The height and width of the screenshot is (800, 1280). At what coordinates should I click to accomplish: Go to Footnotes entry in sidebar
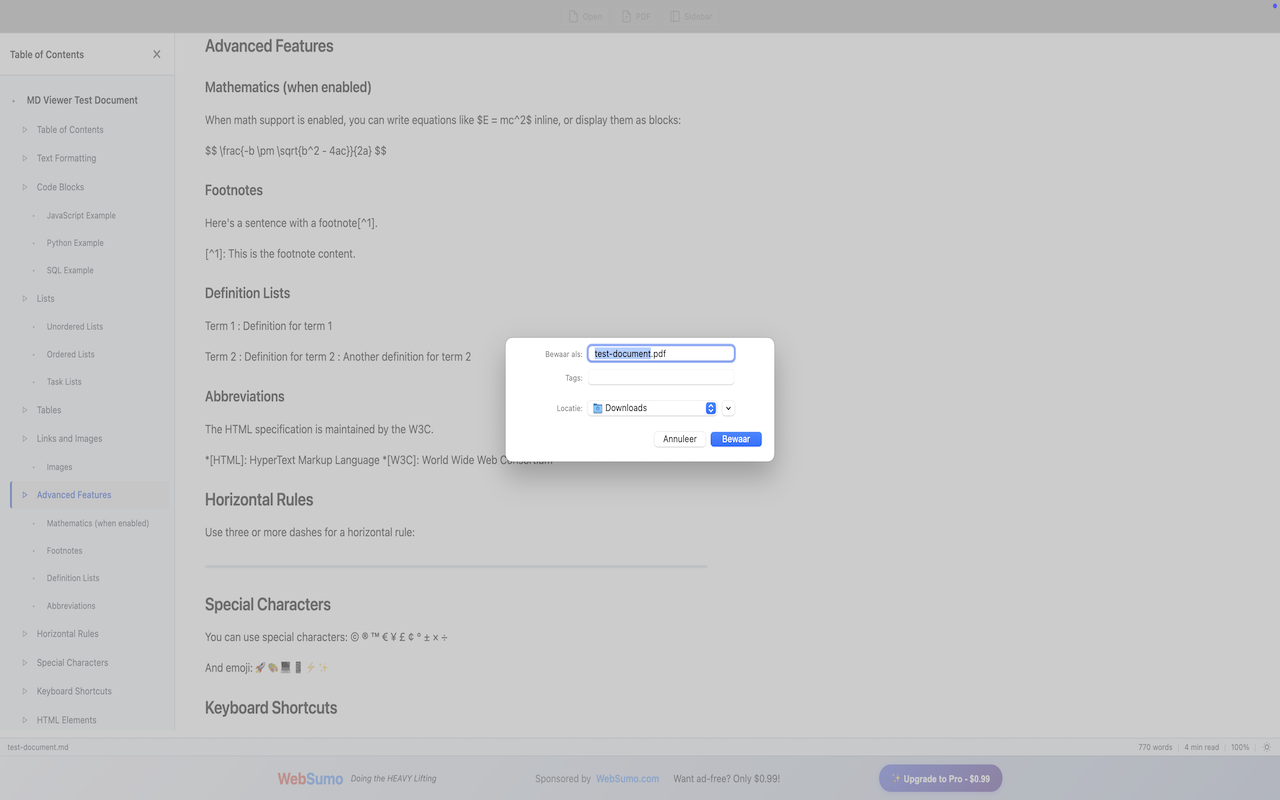(65, 550)
